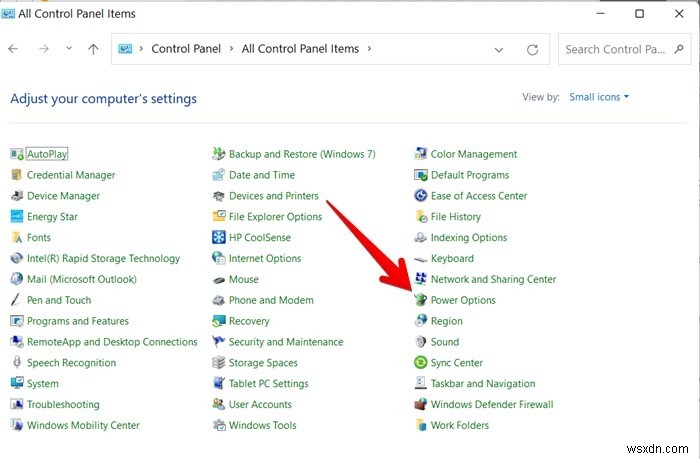Screen dimensions: 700x459
Task: Go forward with the Forward arrow
Action: click(44, 49)
